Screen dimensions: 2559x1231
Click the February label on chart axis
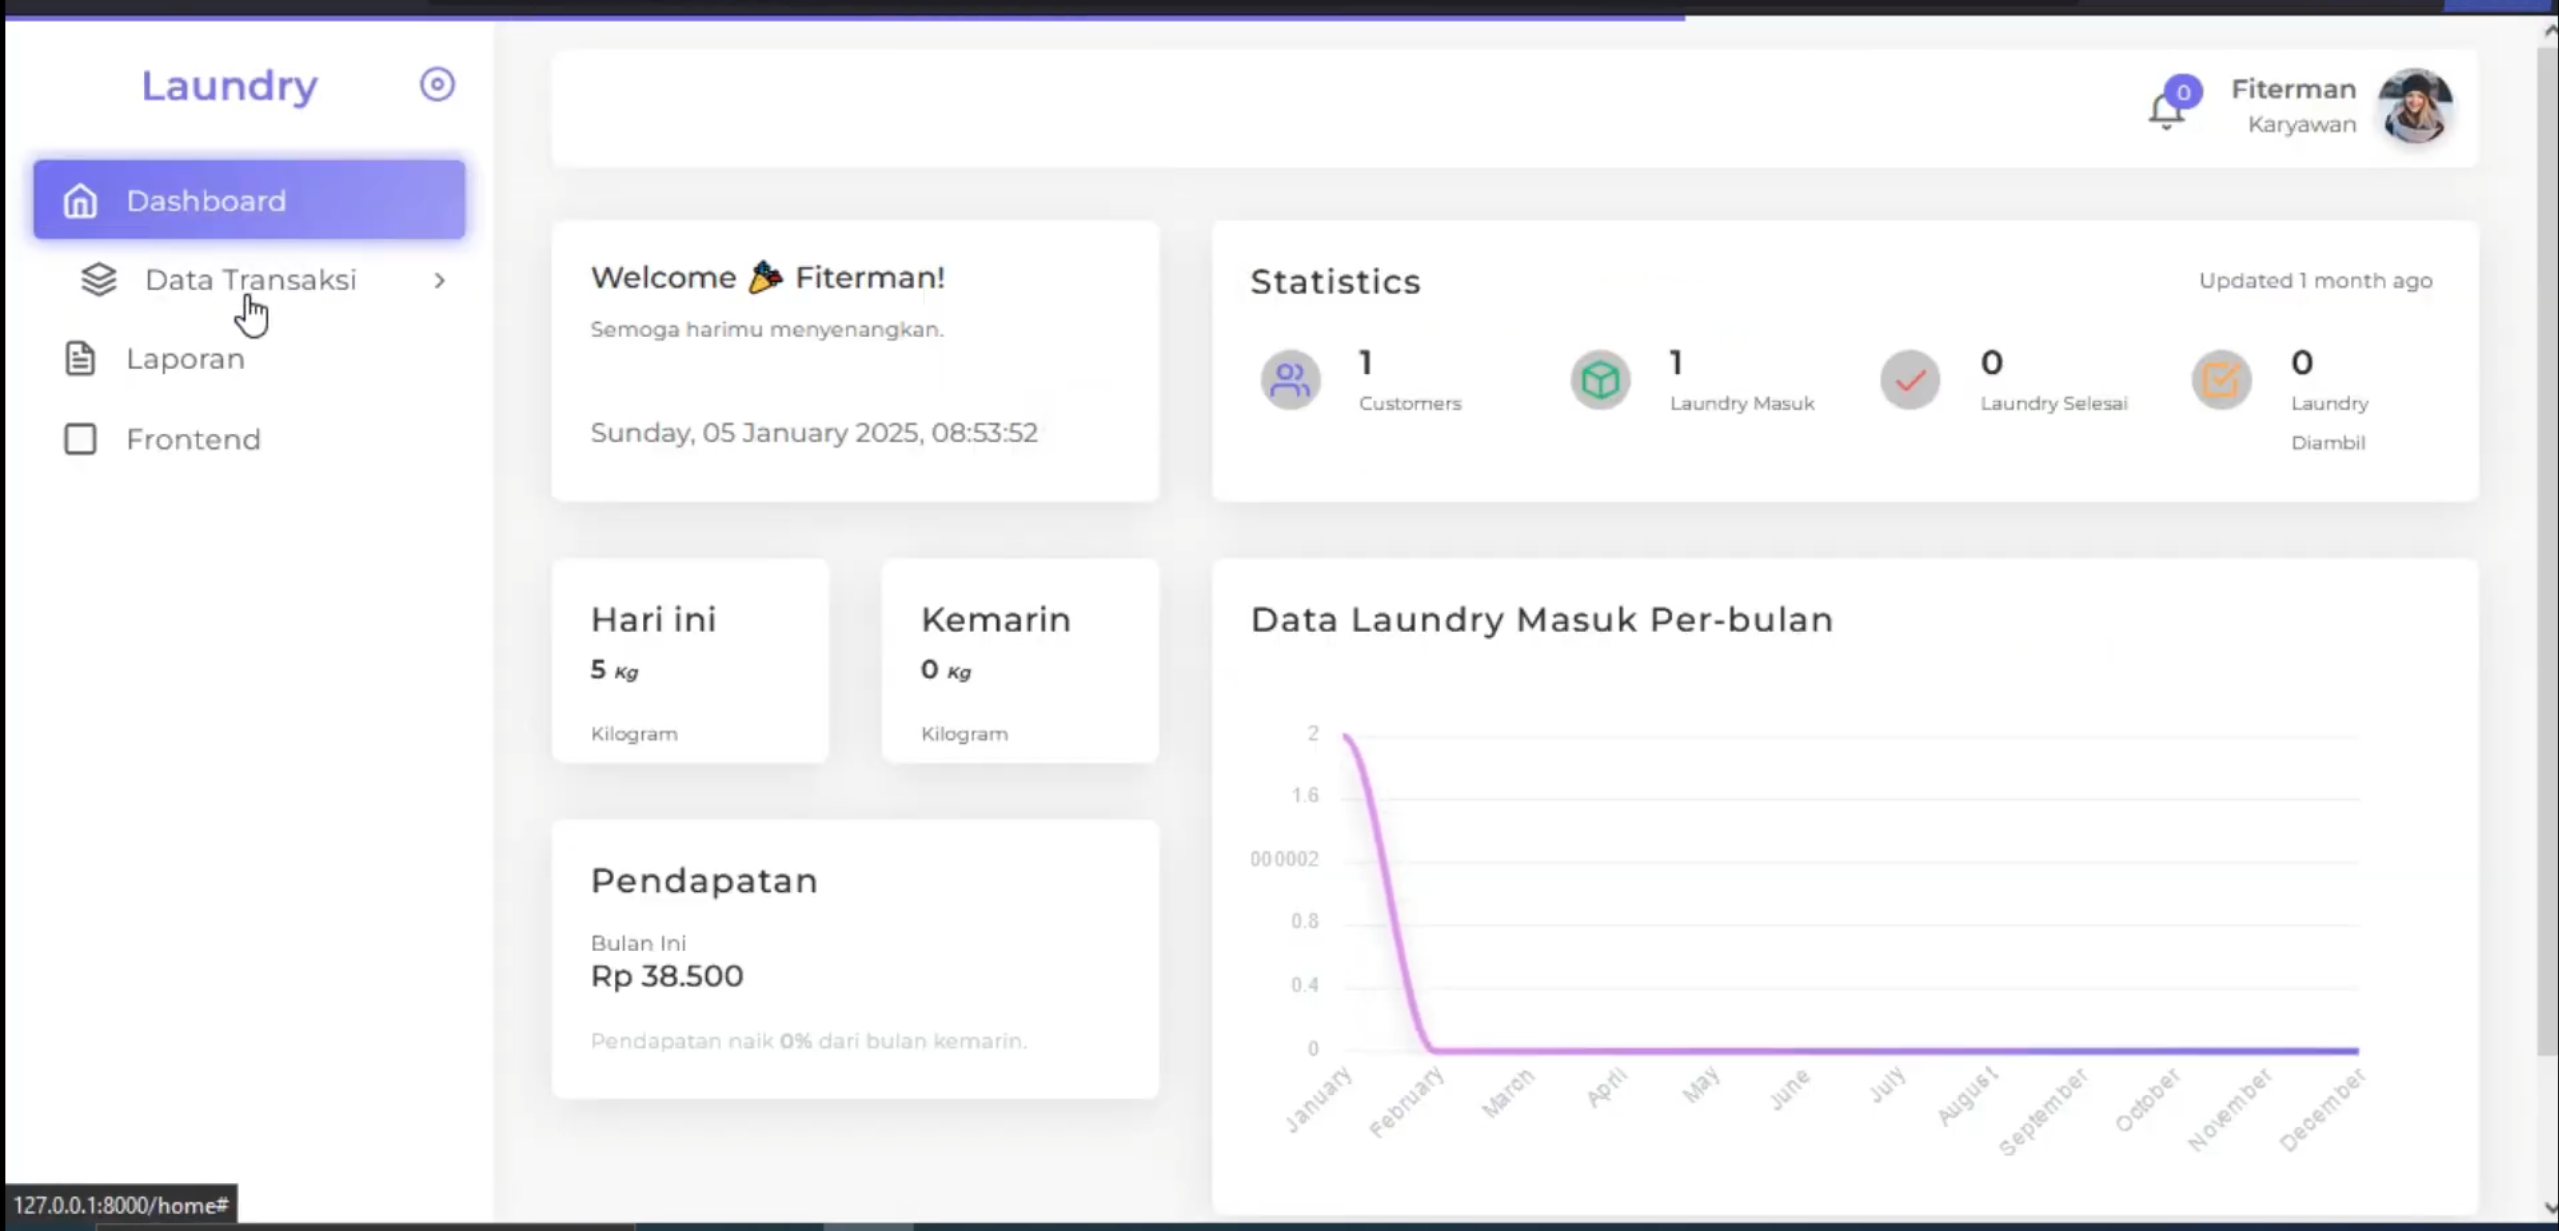pyautogui.click(x=1406, y=1101)
